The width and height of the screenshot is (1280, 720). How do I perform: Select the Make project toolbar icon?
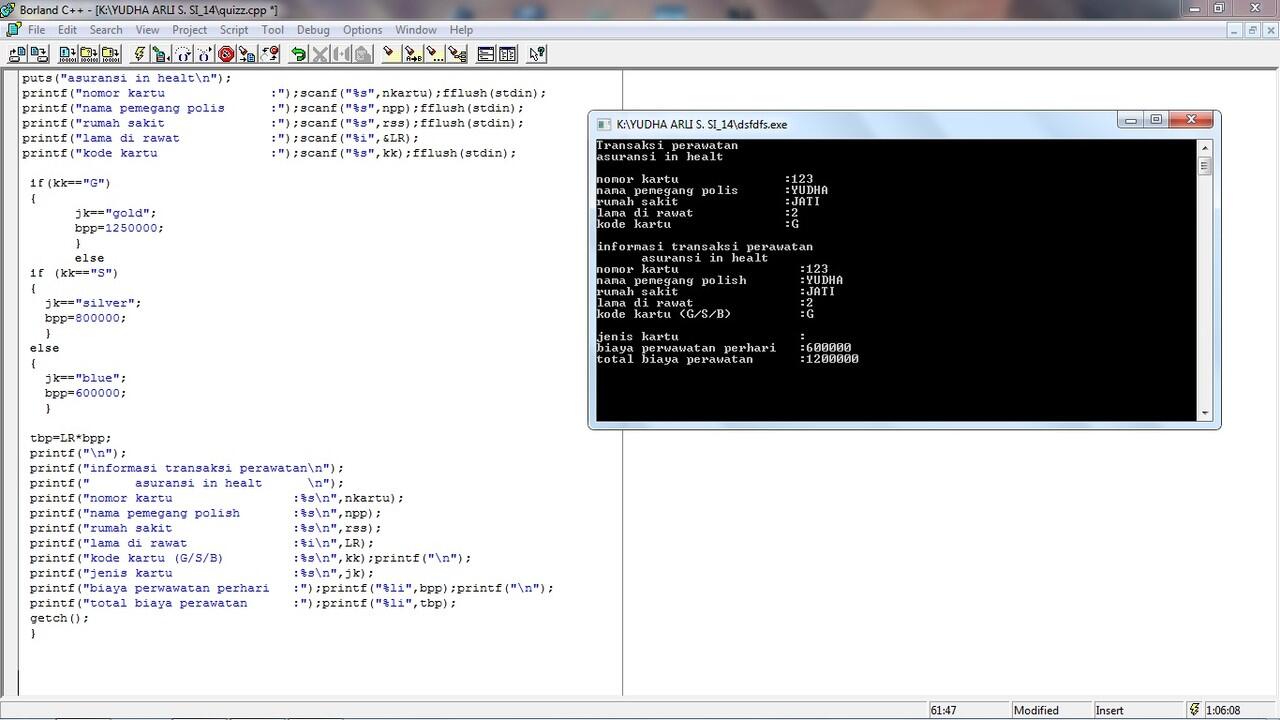click(88, 55)
